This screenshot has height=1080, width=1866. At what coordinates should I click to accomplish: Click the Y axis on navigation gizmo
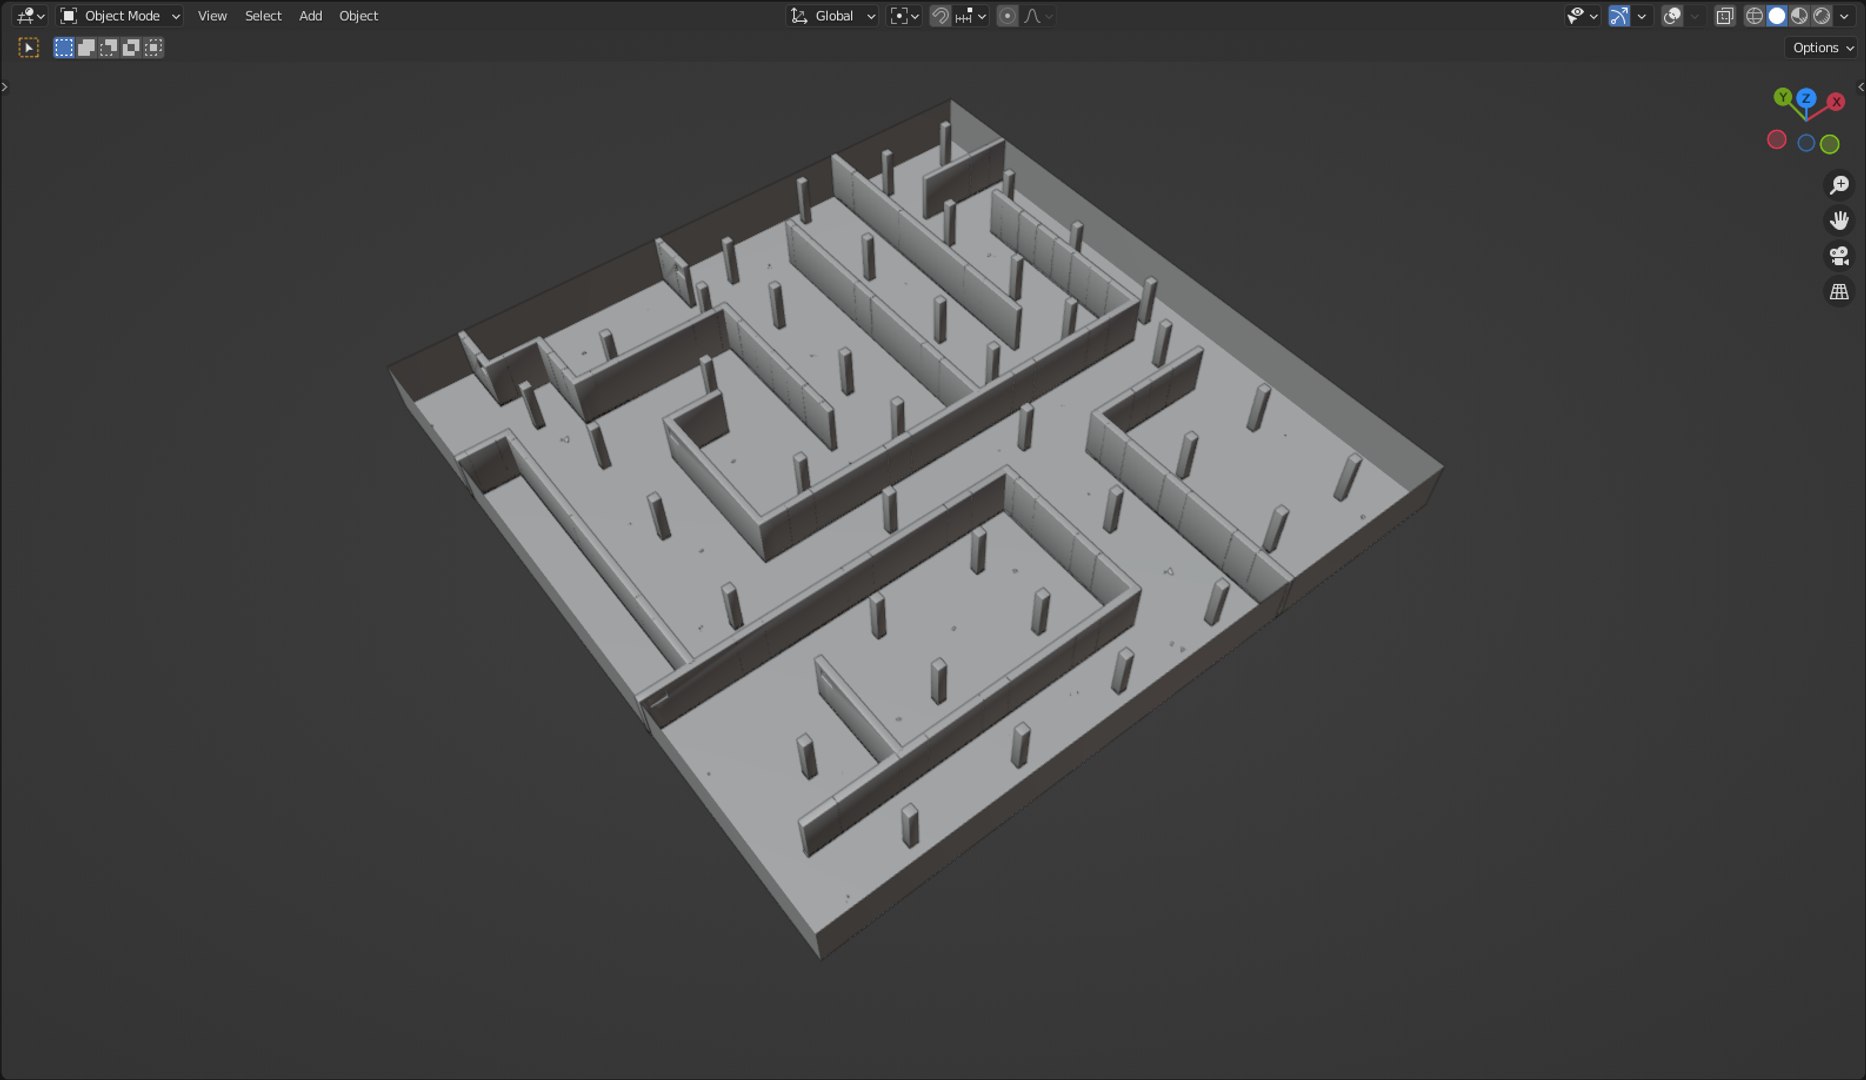[x=1783, y=97]
